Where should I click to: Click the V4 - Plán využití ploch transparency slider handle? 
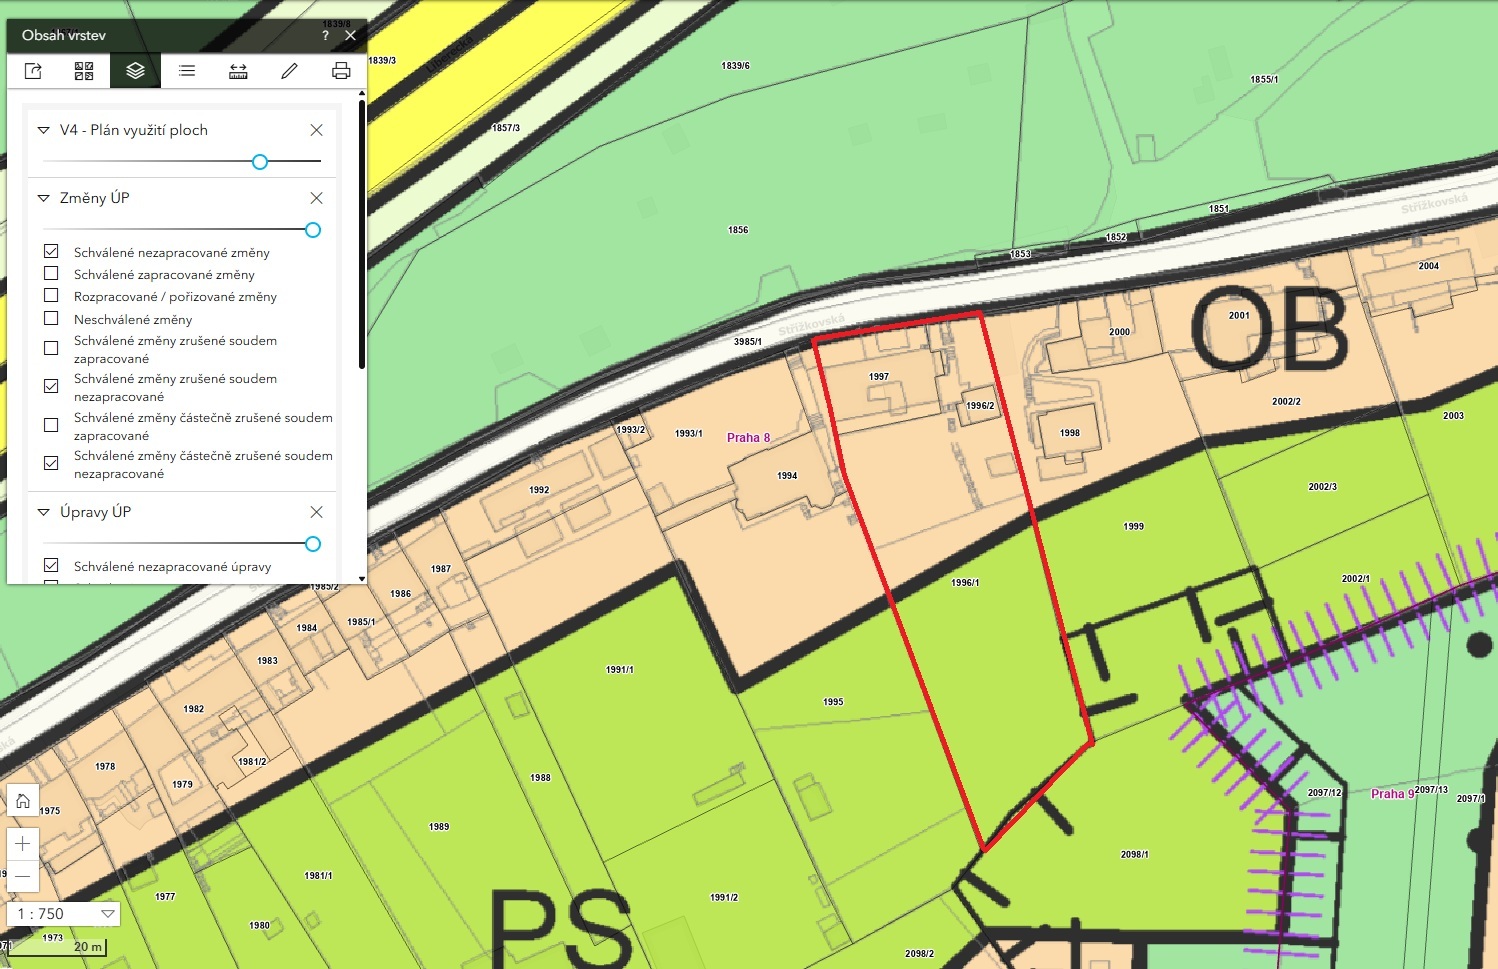click(x=260, y=161)
